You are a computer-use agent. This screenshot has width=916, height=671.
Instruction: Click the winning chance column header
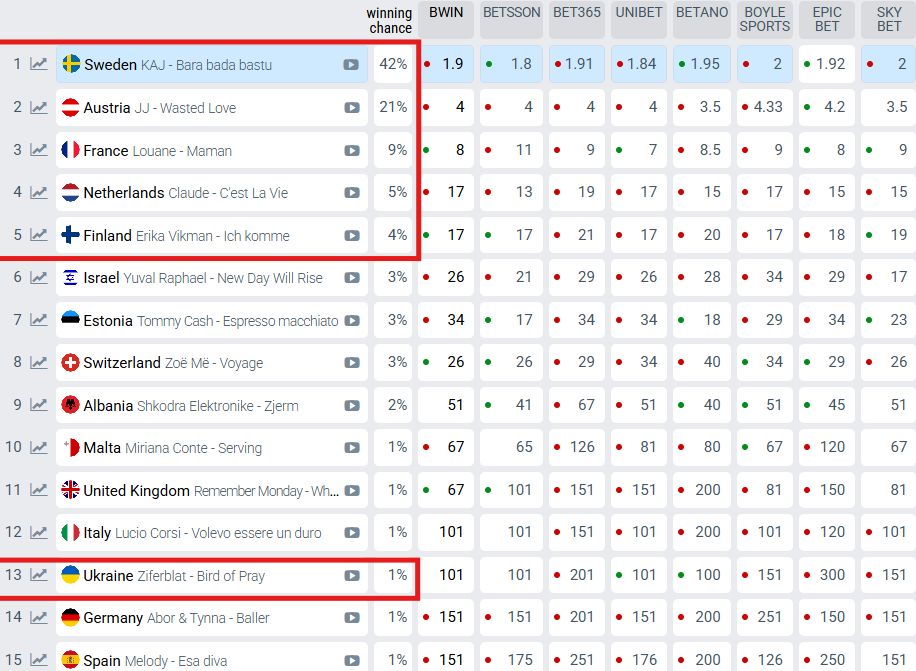389,20
